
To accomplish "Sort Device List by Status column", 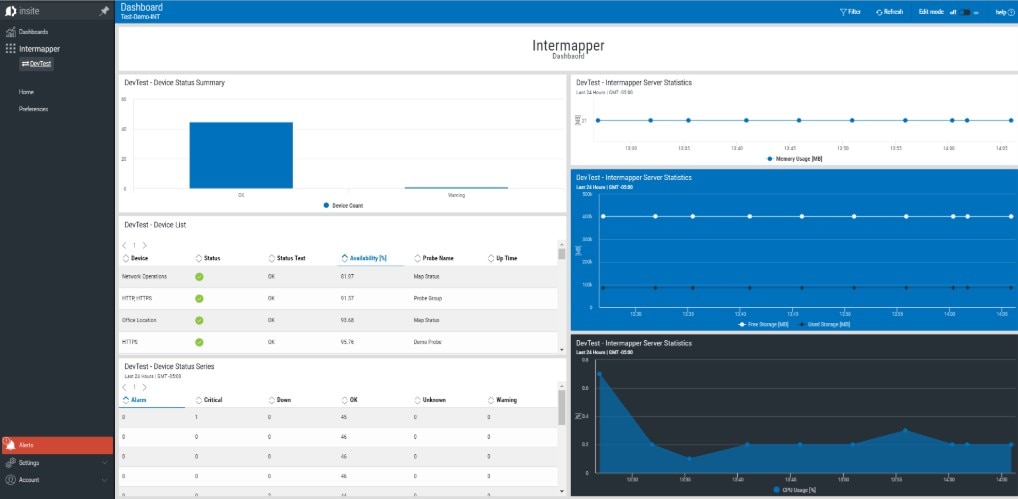I will pos(208,258).
